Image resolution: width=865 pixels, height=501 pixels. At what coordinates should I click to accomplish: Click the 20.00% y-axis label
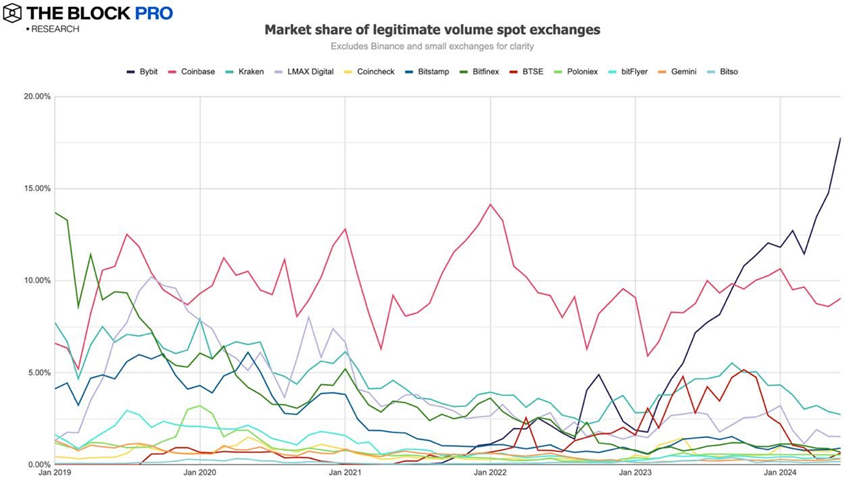[36, 96]
